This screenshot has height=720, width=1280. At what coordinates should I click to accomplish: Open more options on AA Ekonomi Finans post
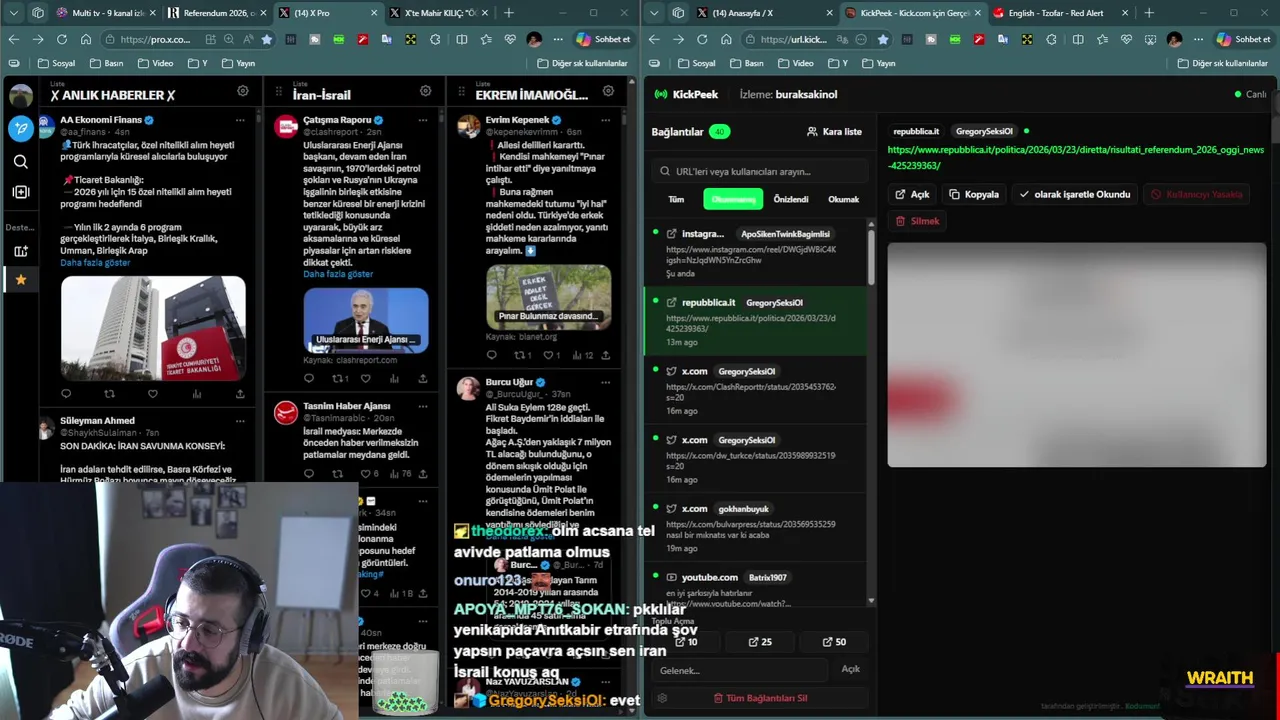point(240,120)
